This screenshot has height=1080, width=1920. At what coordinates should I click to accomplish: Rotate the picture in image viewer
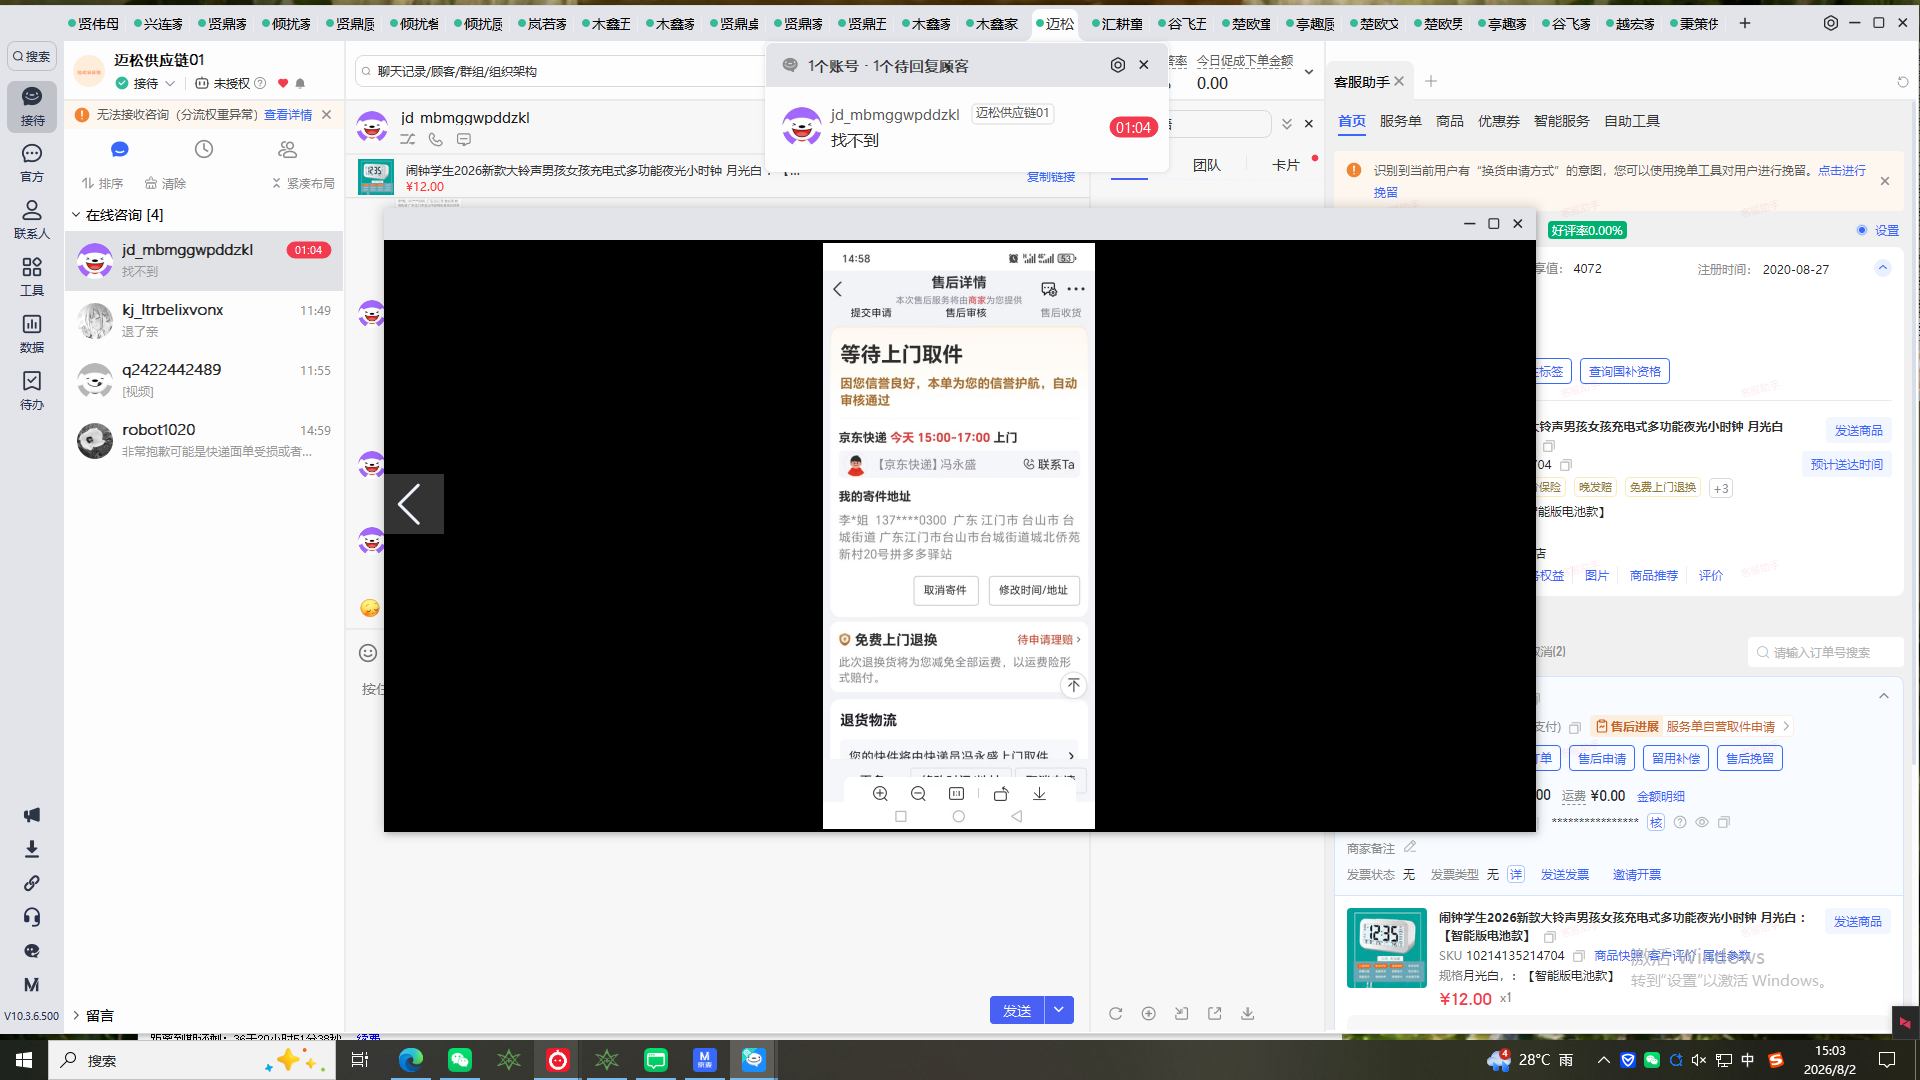1001,794
